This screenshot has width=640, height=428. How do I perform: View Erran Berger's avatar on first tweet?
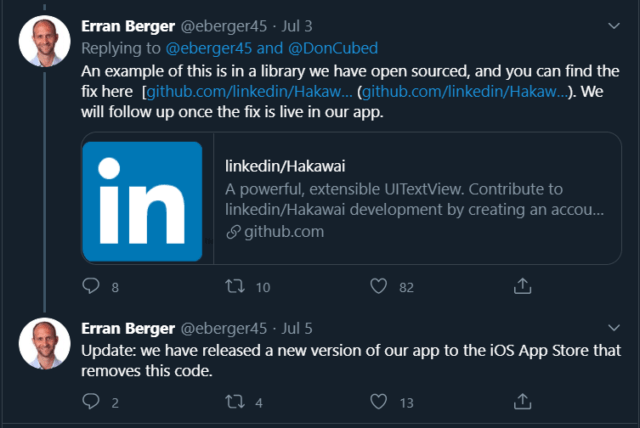coord(42,41)
